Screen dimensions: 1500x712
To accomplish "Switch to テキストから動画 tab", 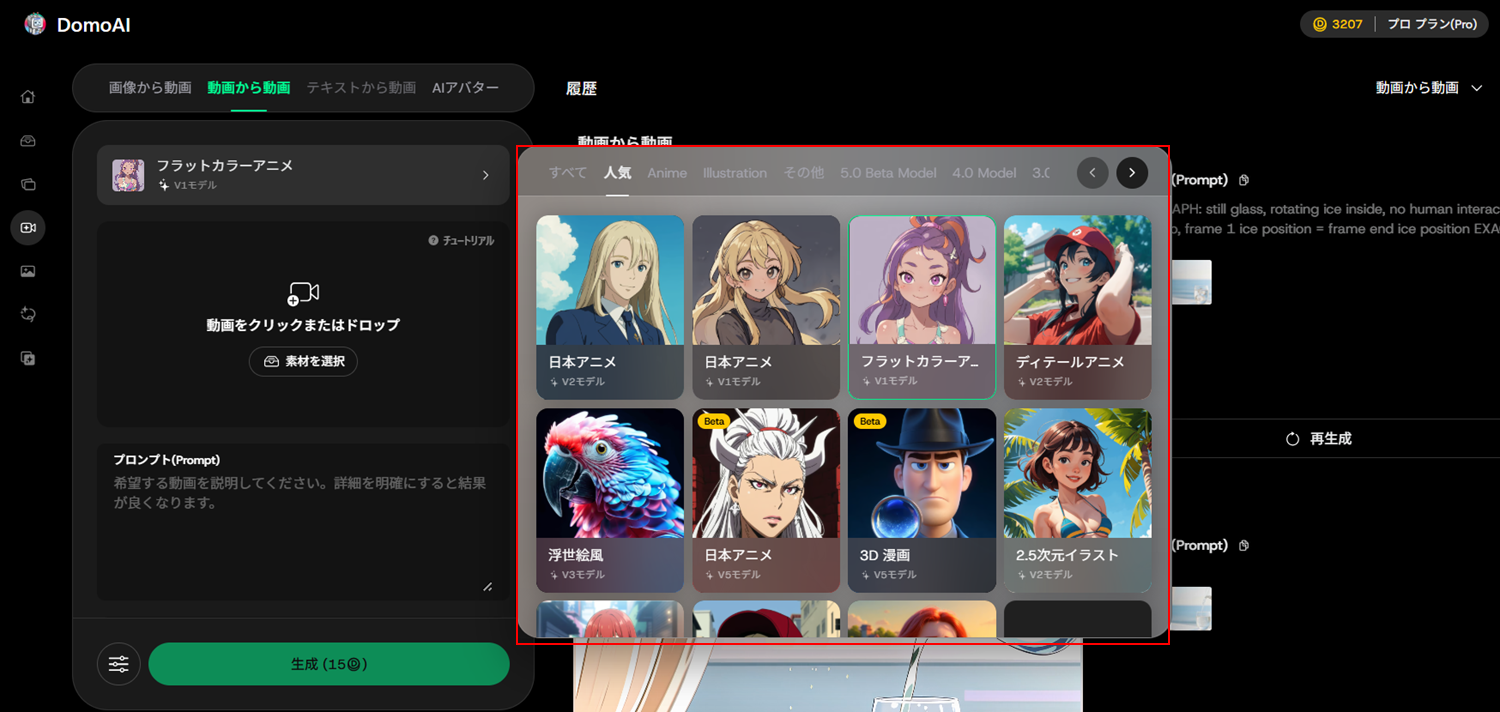I will [x=361, y=88].
